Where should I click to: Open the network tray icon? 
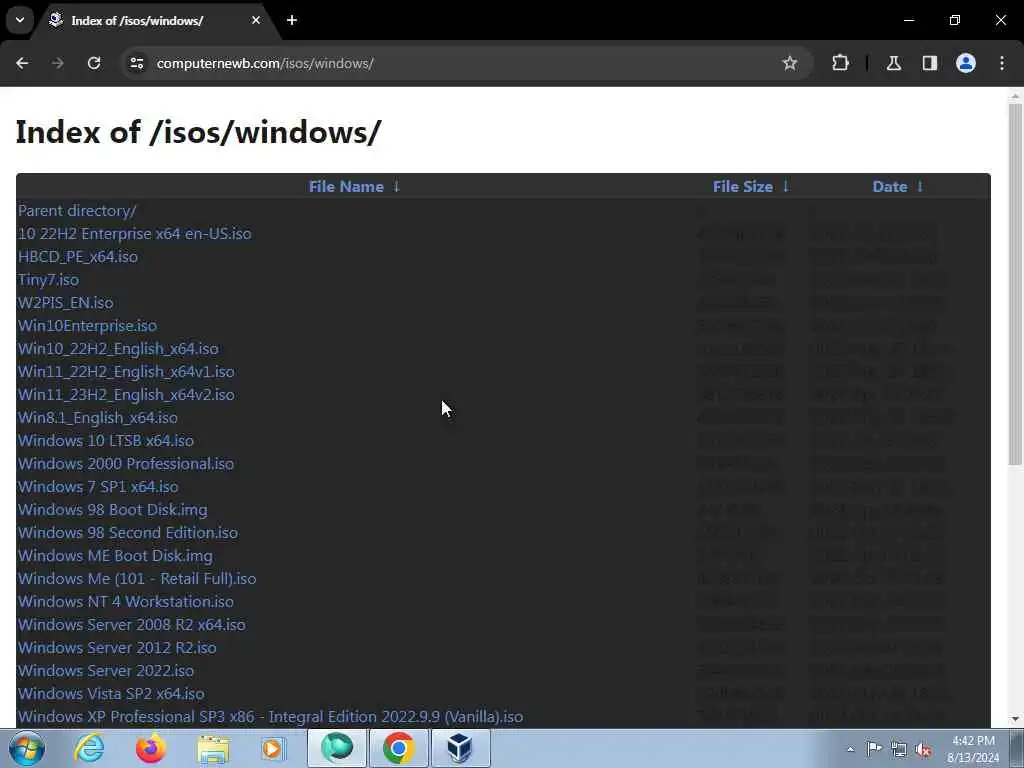[899, 749]
